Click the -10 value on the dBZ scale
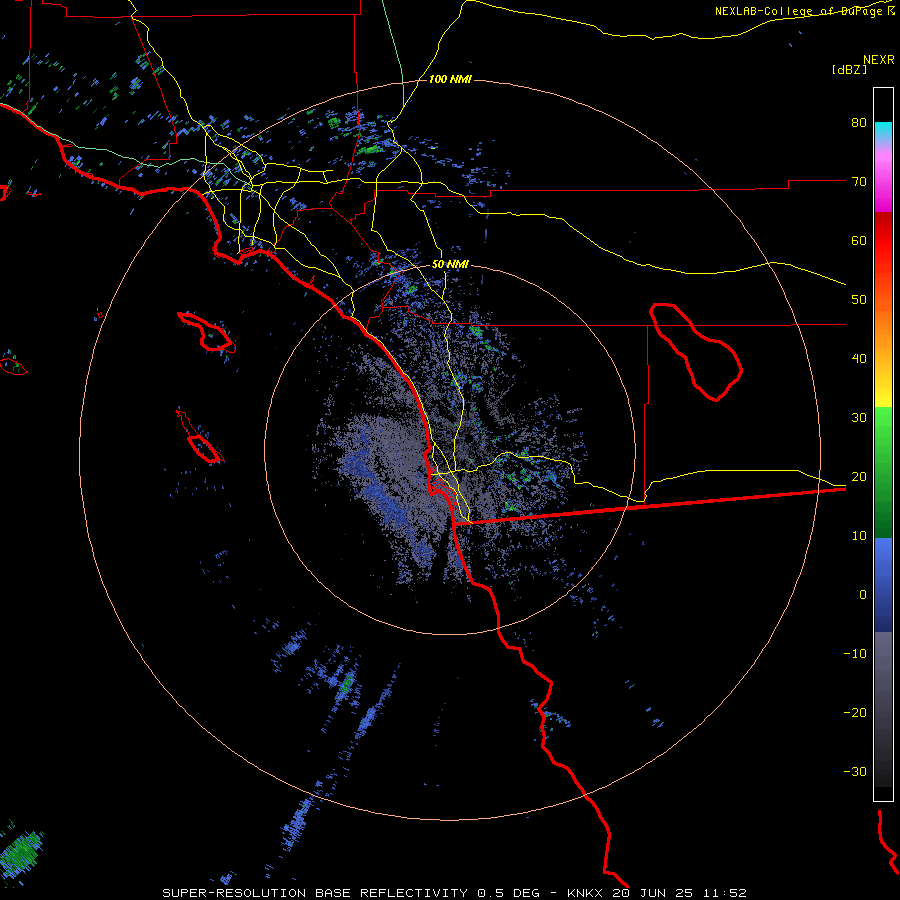The width and height of the screenshot is (900, 900). 855,654
